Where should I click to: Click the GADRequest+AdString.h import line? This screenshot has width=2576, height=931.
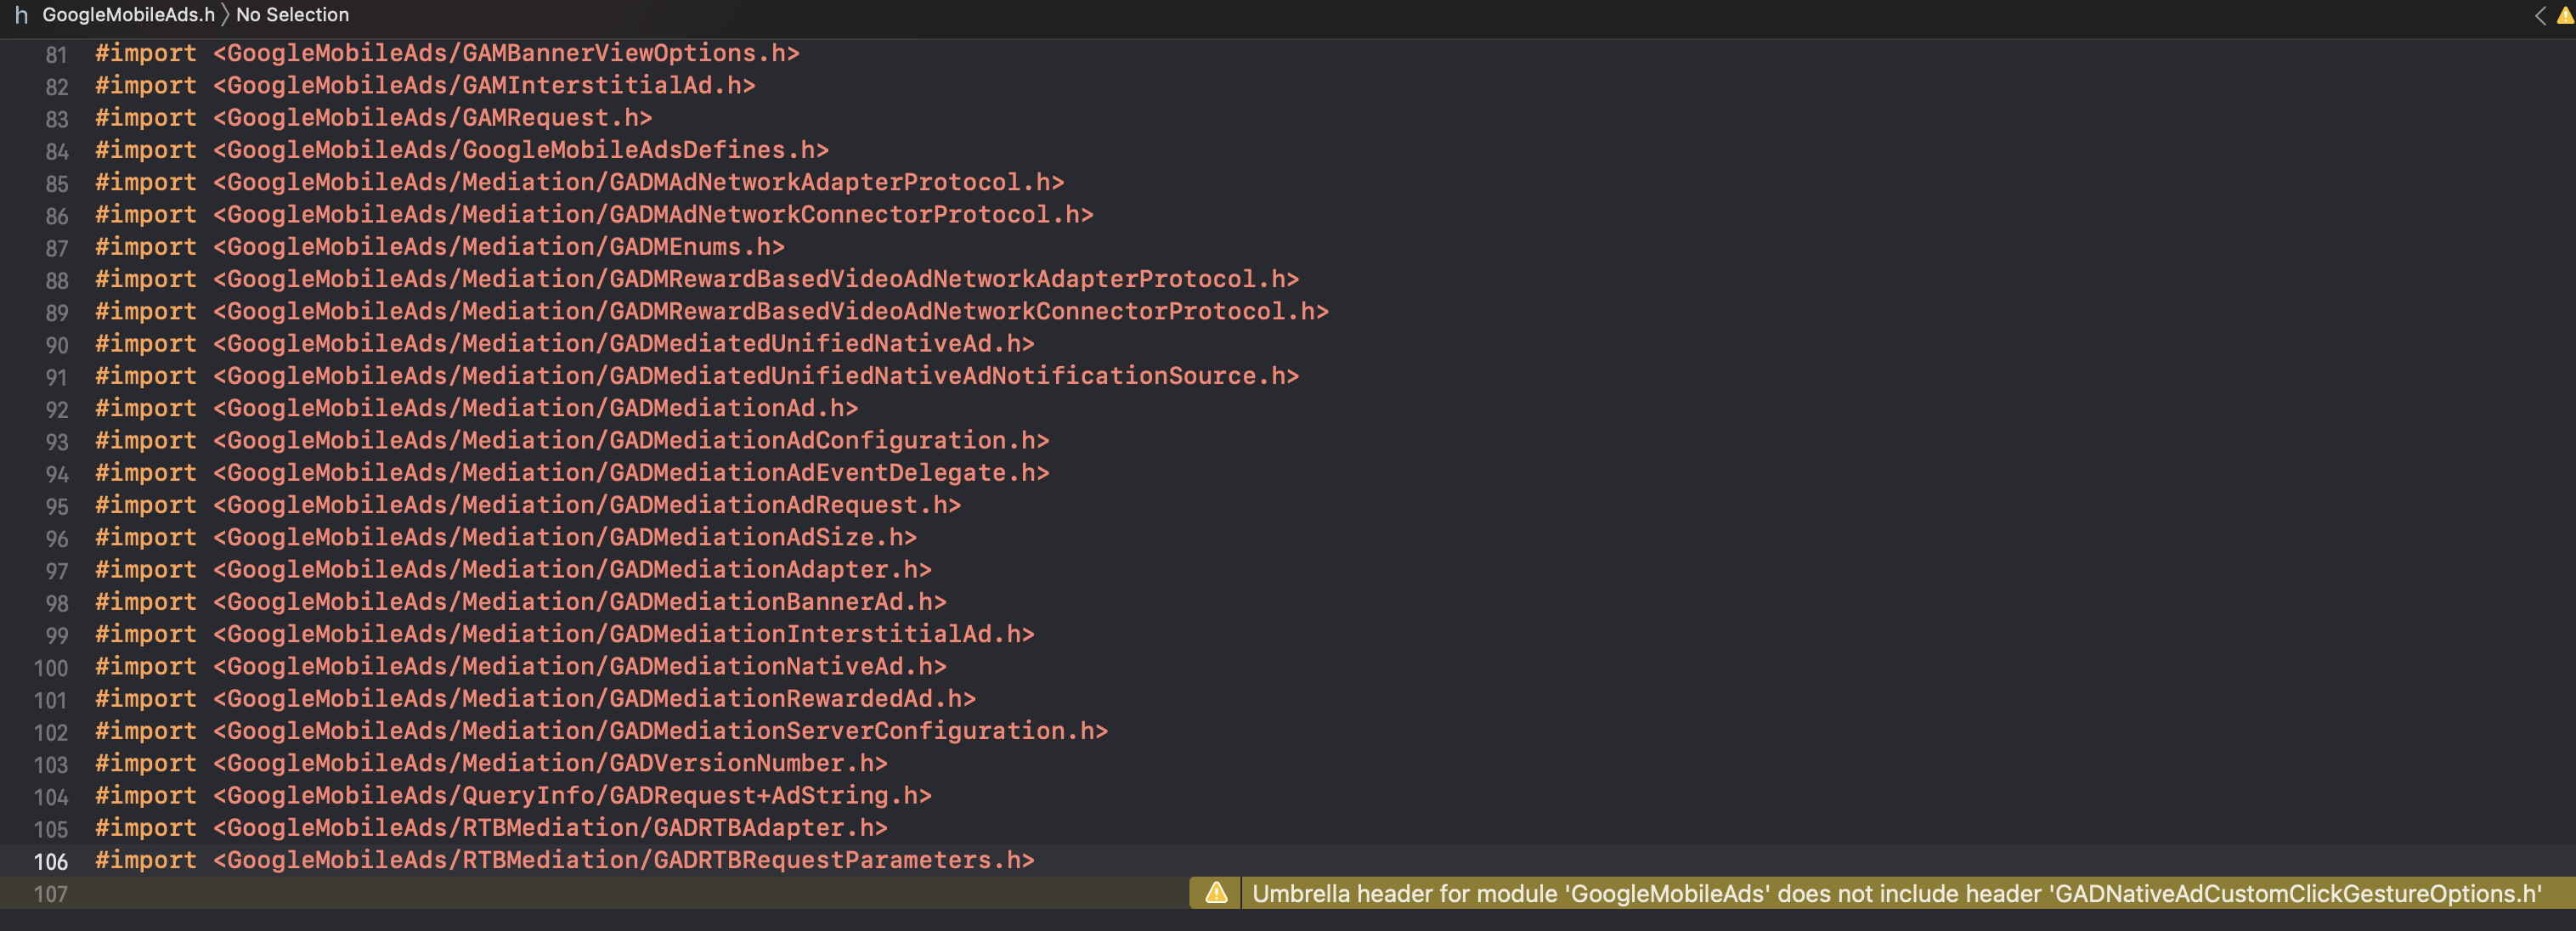click(511, 796)
